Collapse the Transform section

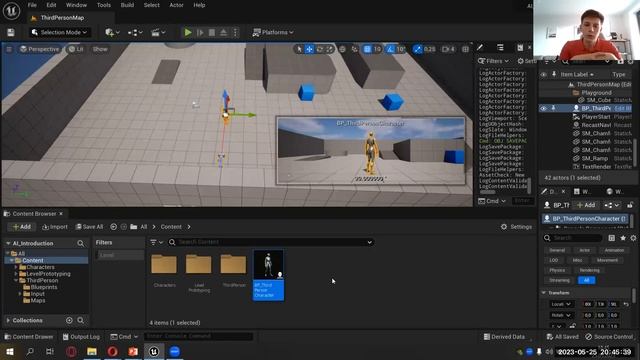544,293
